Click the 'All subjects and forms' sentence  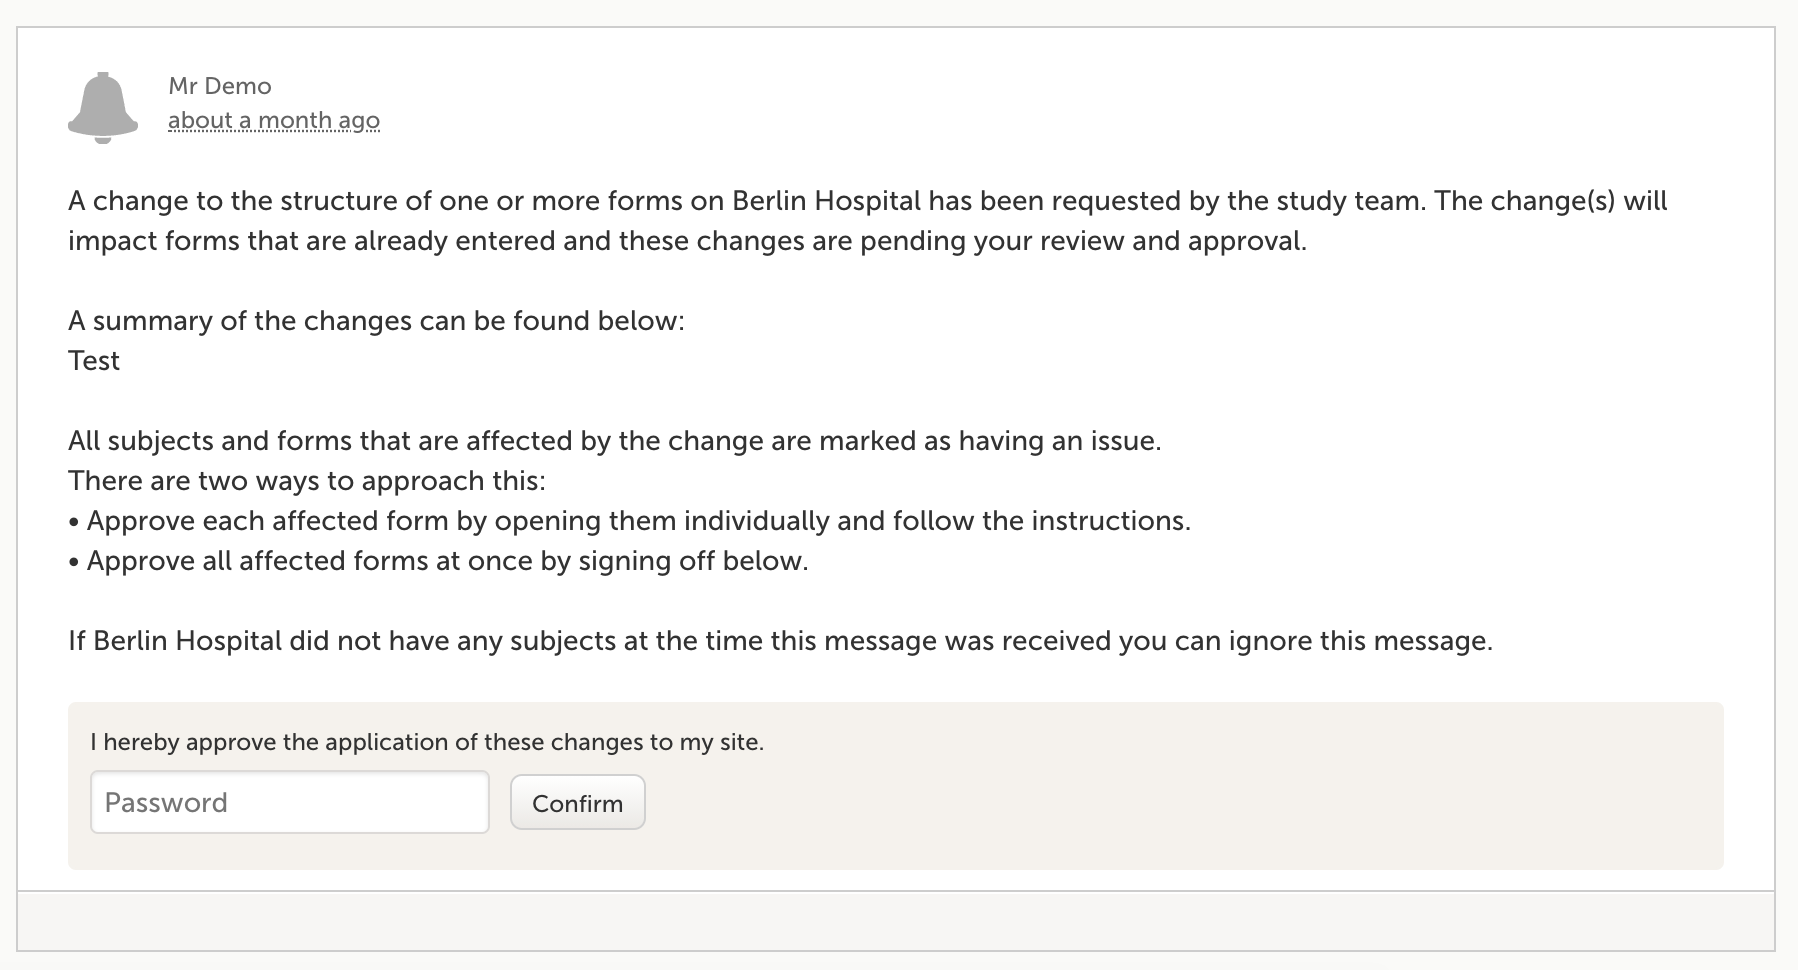[x=614, y=441]
